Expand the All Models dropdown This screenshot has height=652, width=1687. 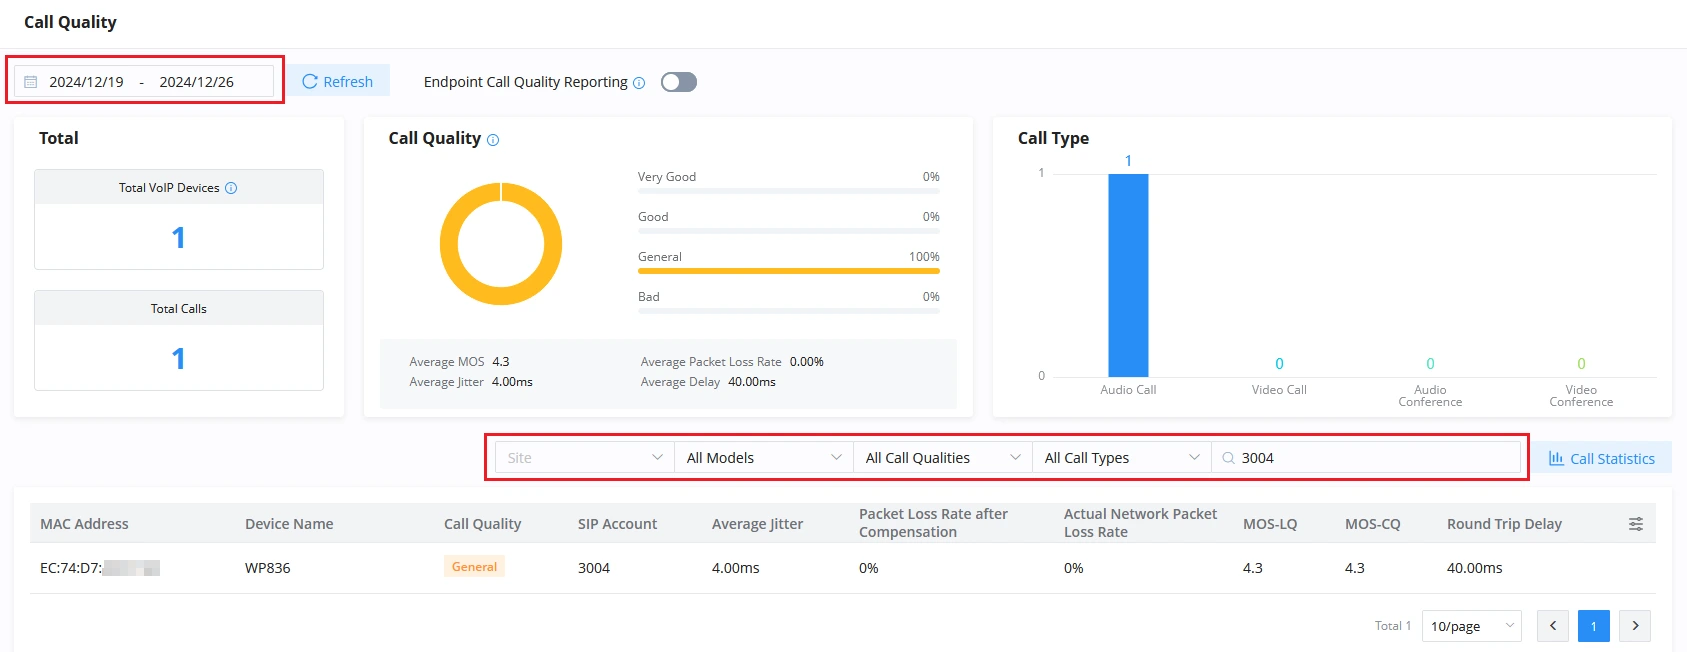point(764,458)
